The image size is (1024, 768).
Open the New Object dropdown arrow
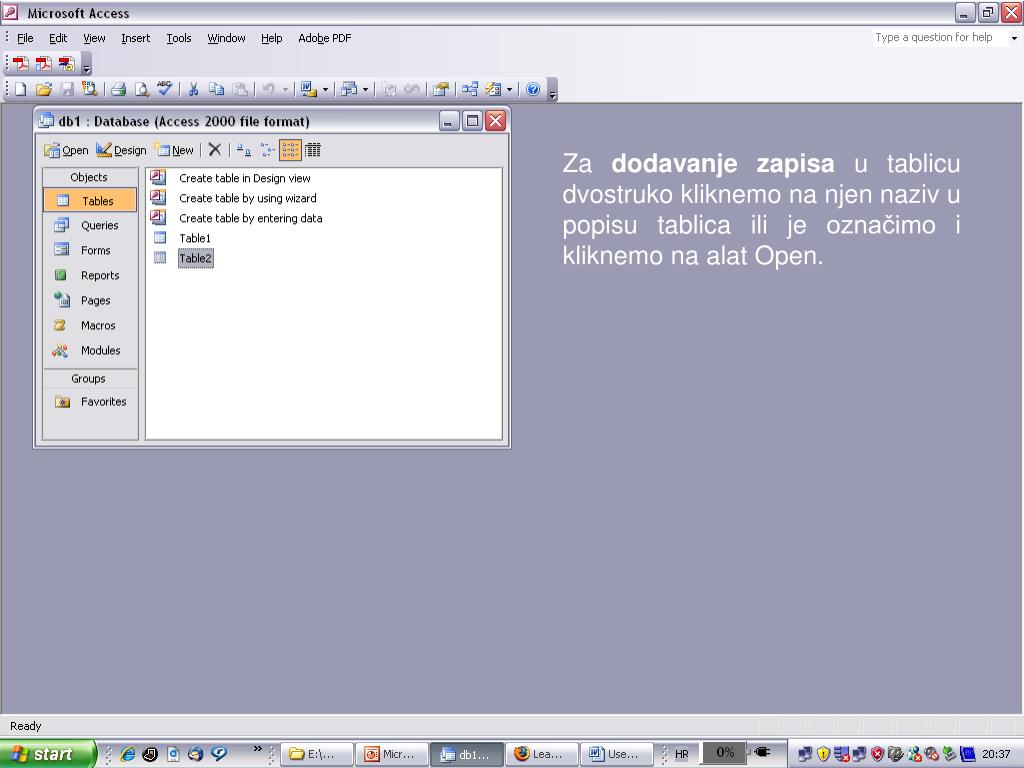coord(509,89)
